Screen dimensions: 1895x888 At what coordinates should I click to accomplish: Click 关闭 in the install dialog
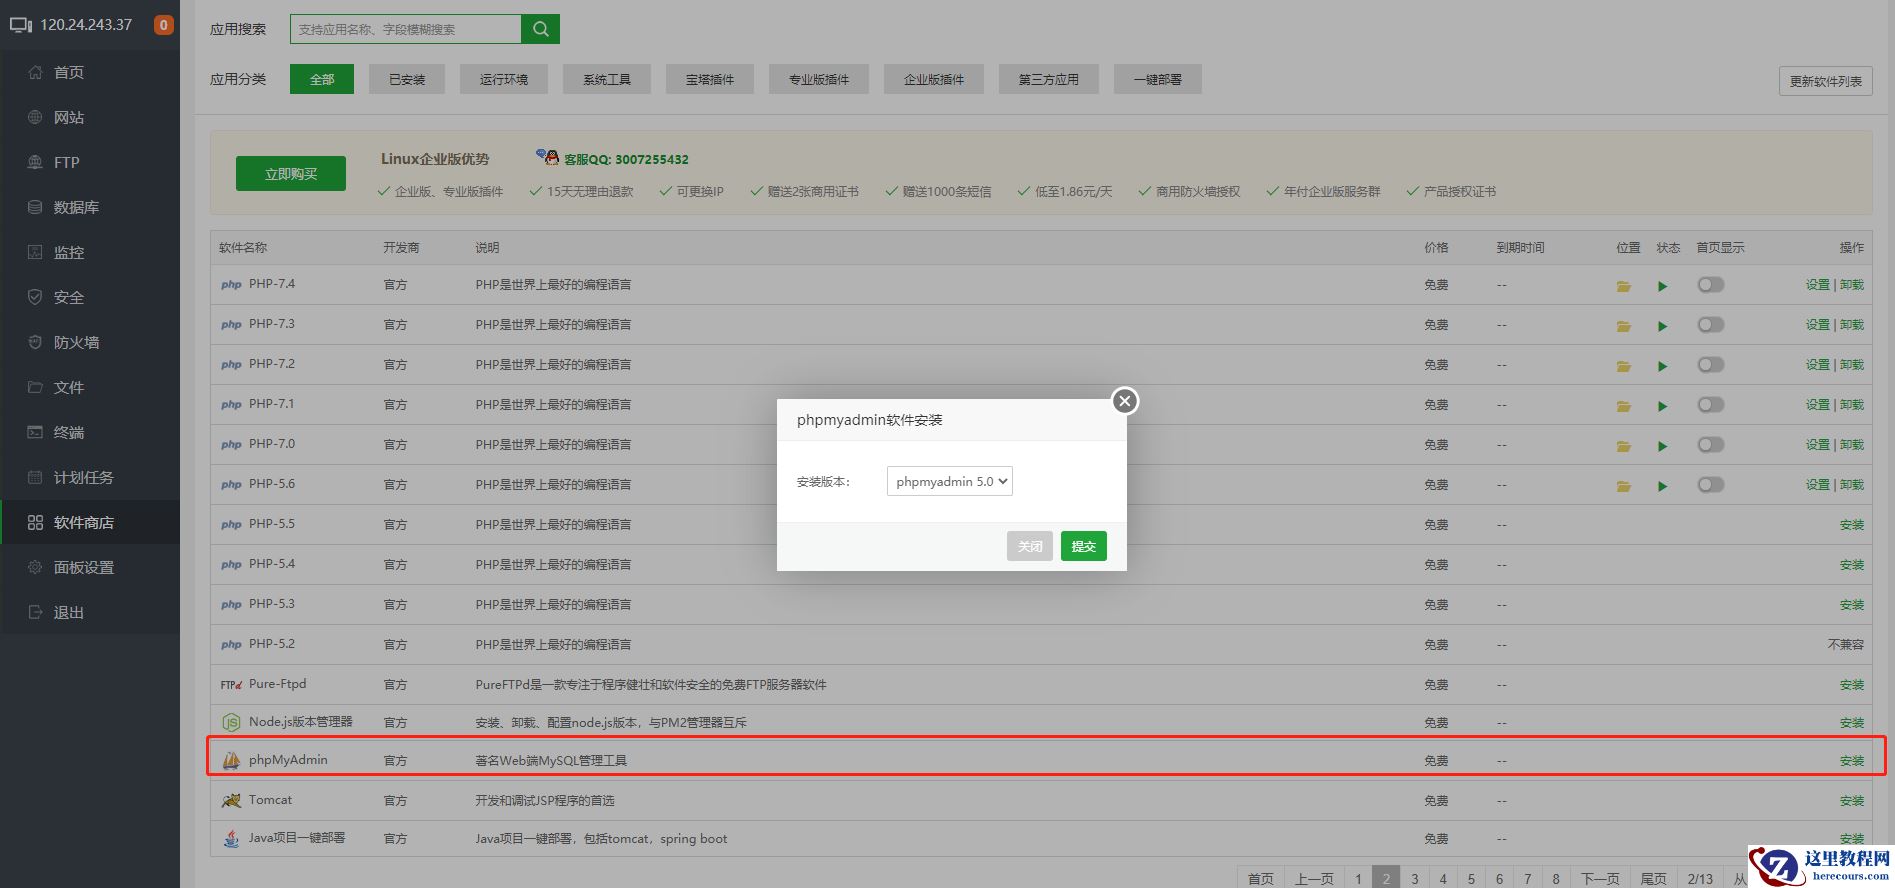coord(1030,546)
